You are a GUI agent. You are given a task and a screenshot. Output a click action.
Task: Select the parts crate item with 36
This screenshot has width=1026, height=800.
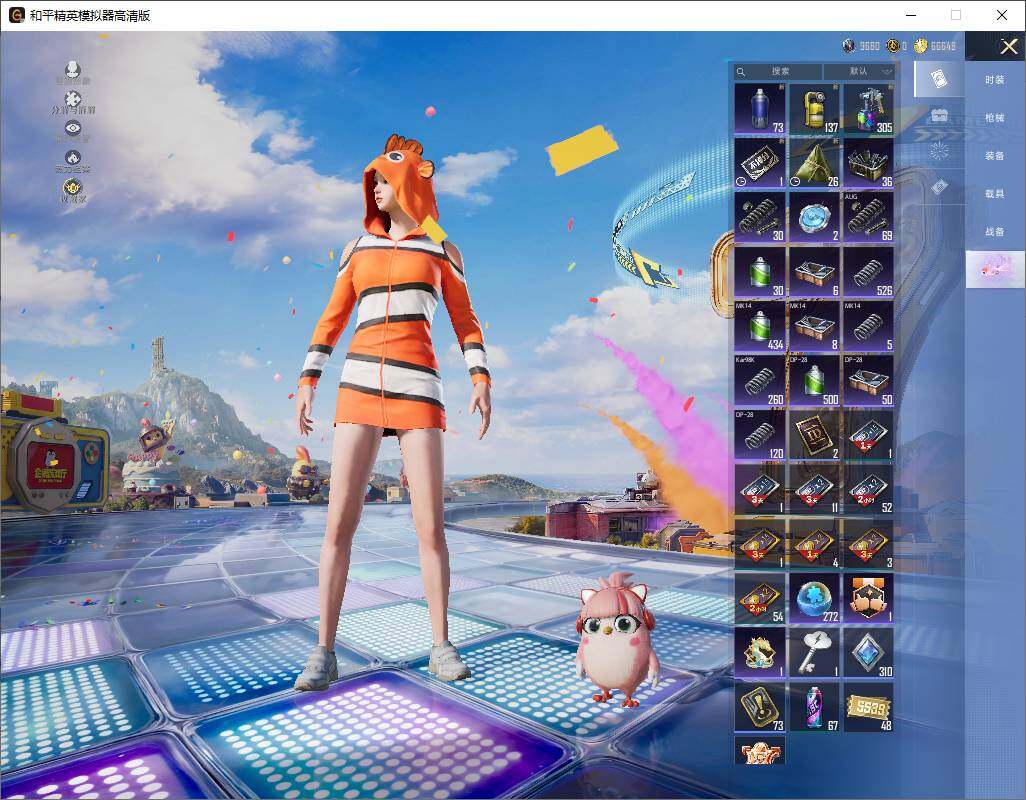[868, 163]
